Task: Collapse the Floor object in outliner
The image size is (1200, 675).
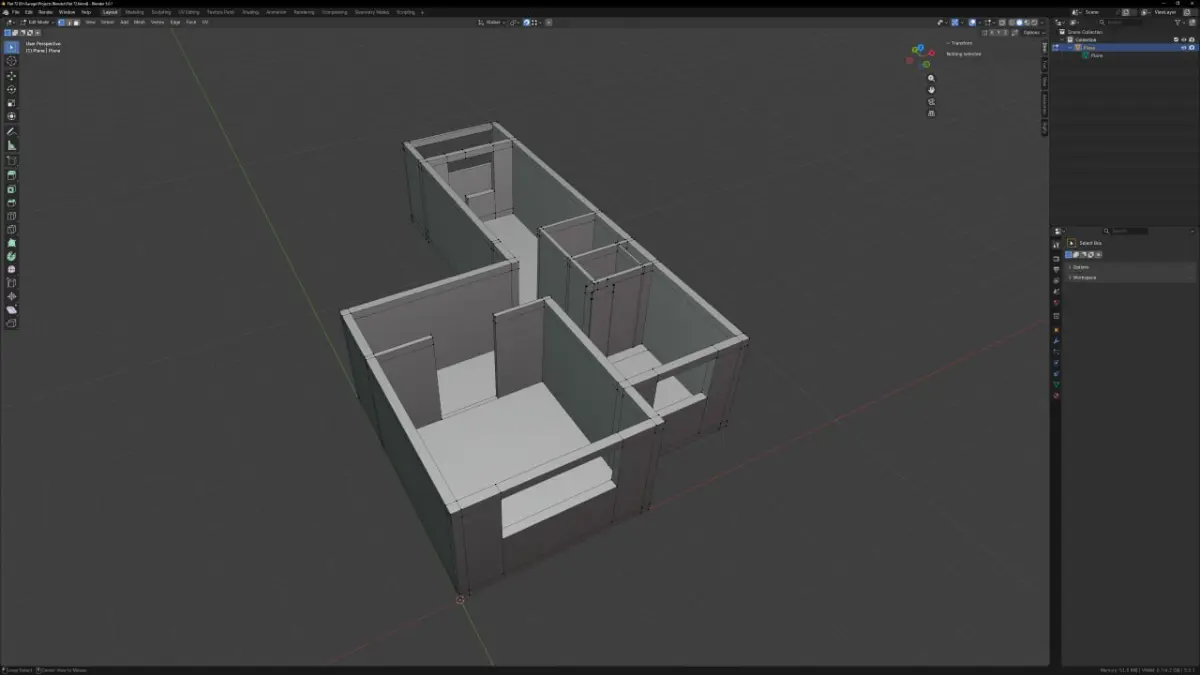Action: click(x=1071, y=47)
